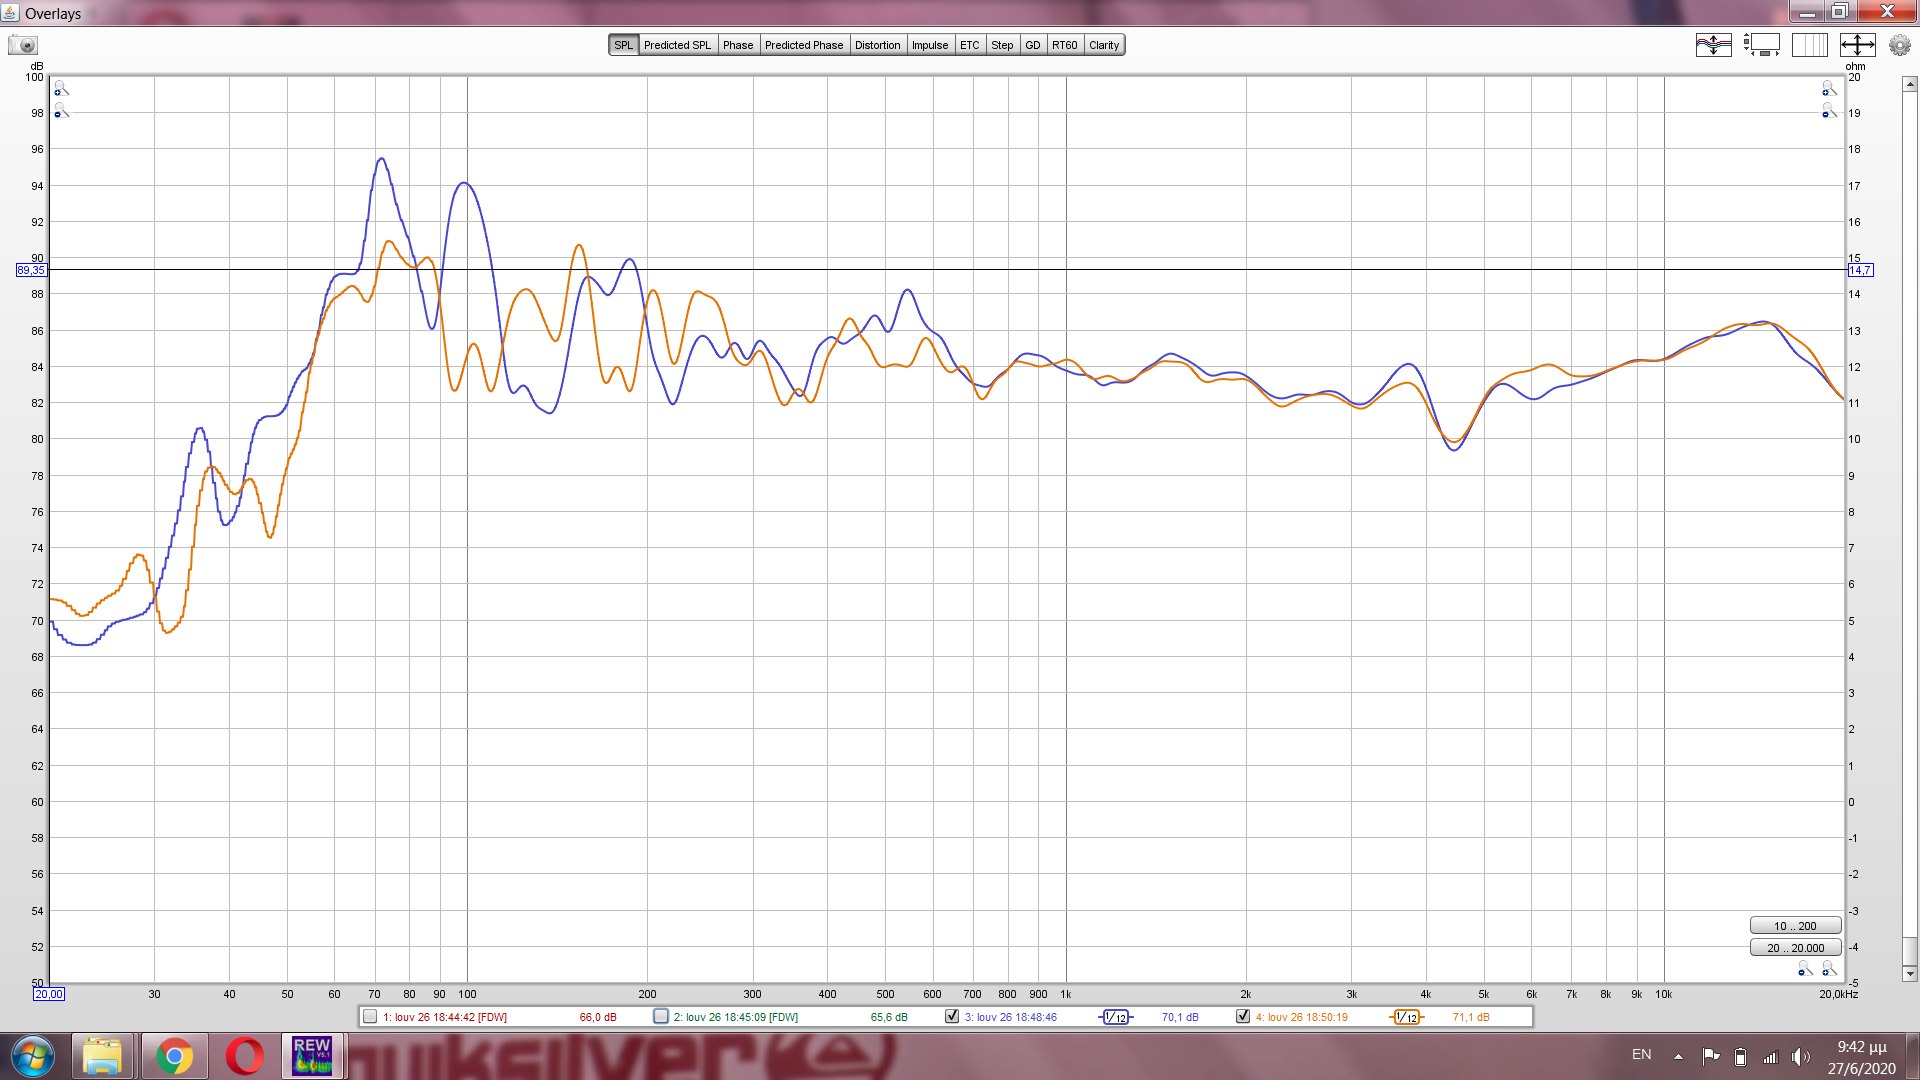Open the graph controls gear icon

(x=1899, y=45)
